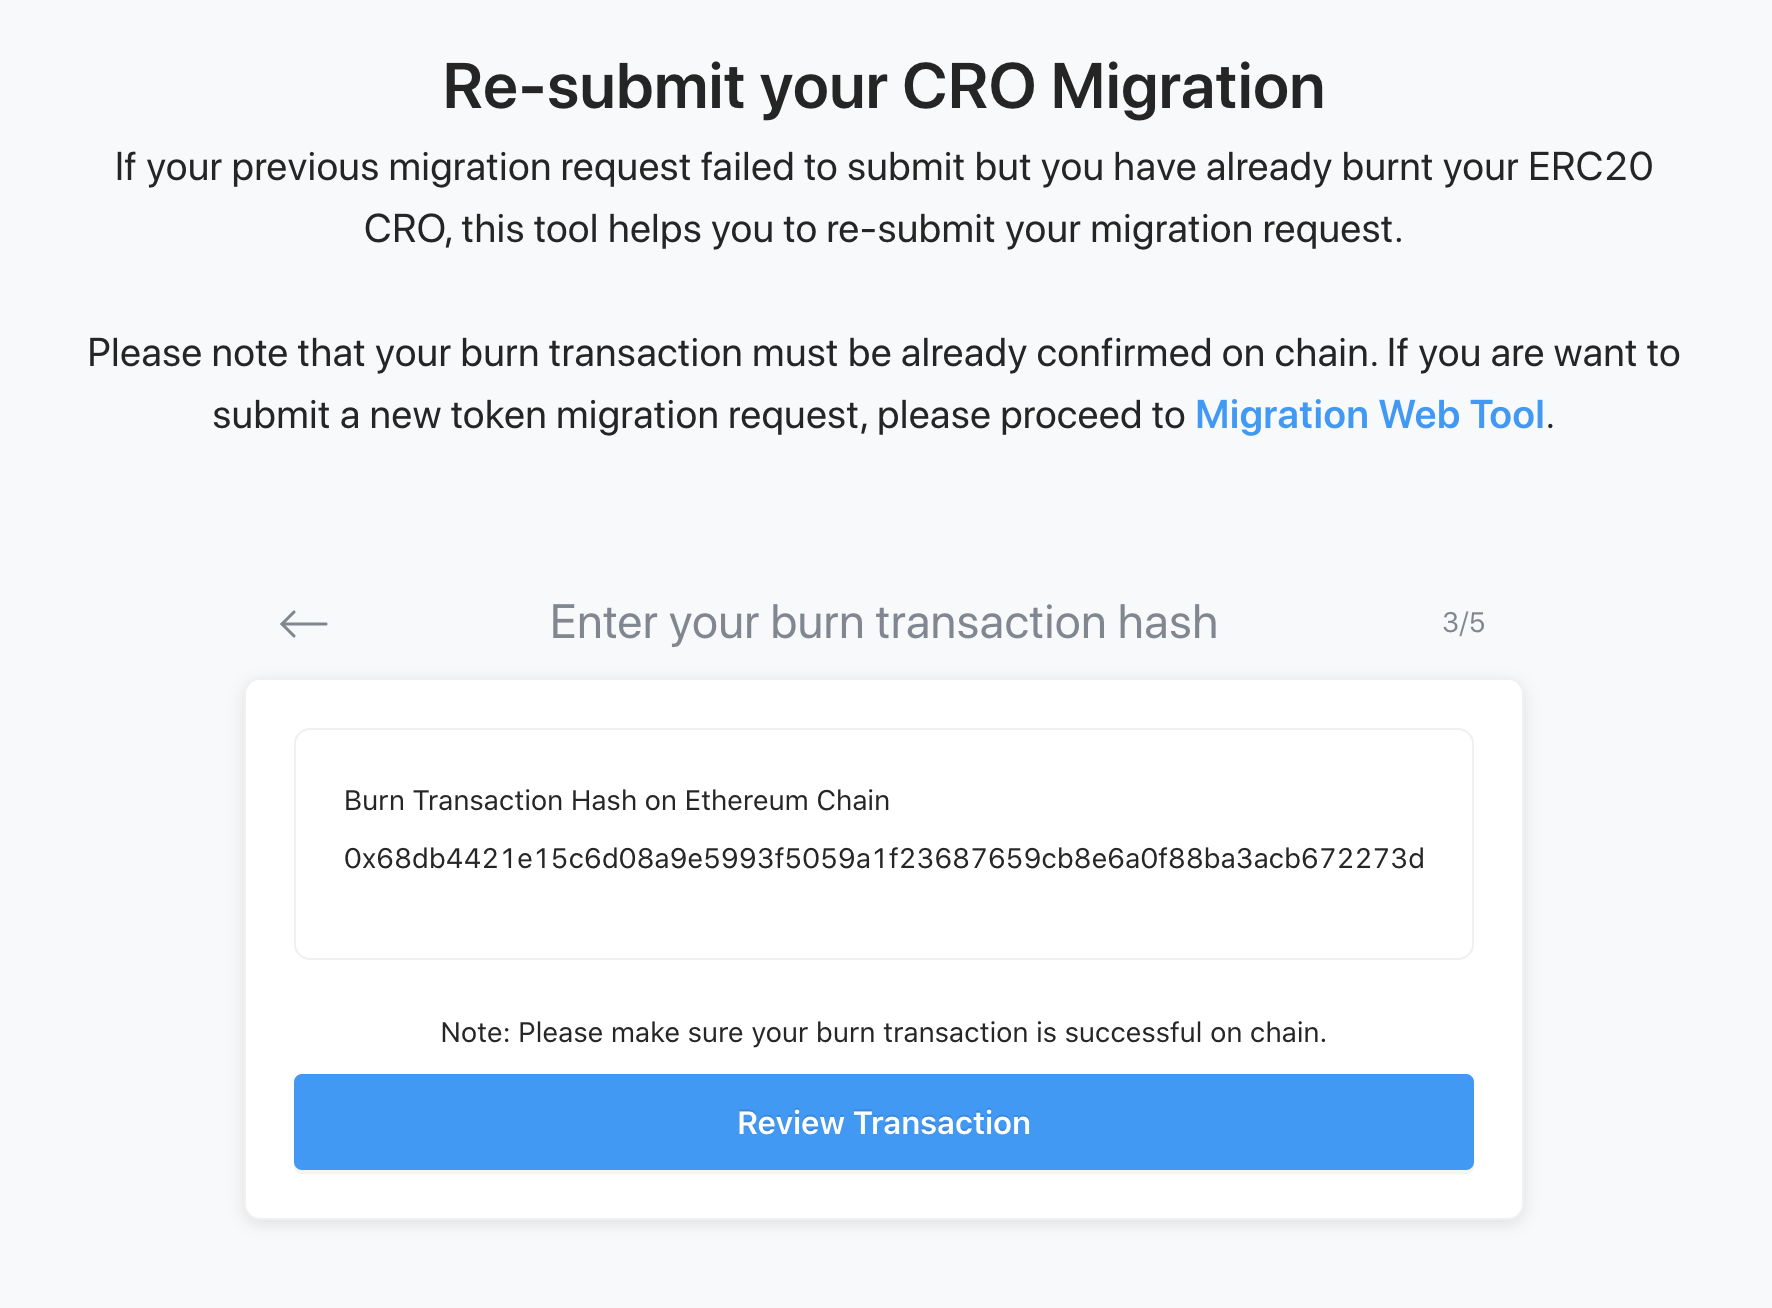The width and height of the screenshot is (1772, 1308).
Task: Click the note about successful burn transaction
Action: 884,1032
